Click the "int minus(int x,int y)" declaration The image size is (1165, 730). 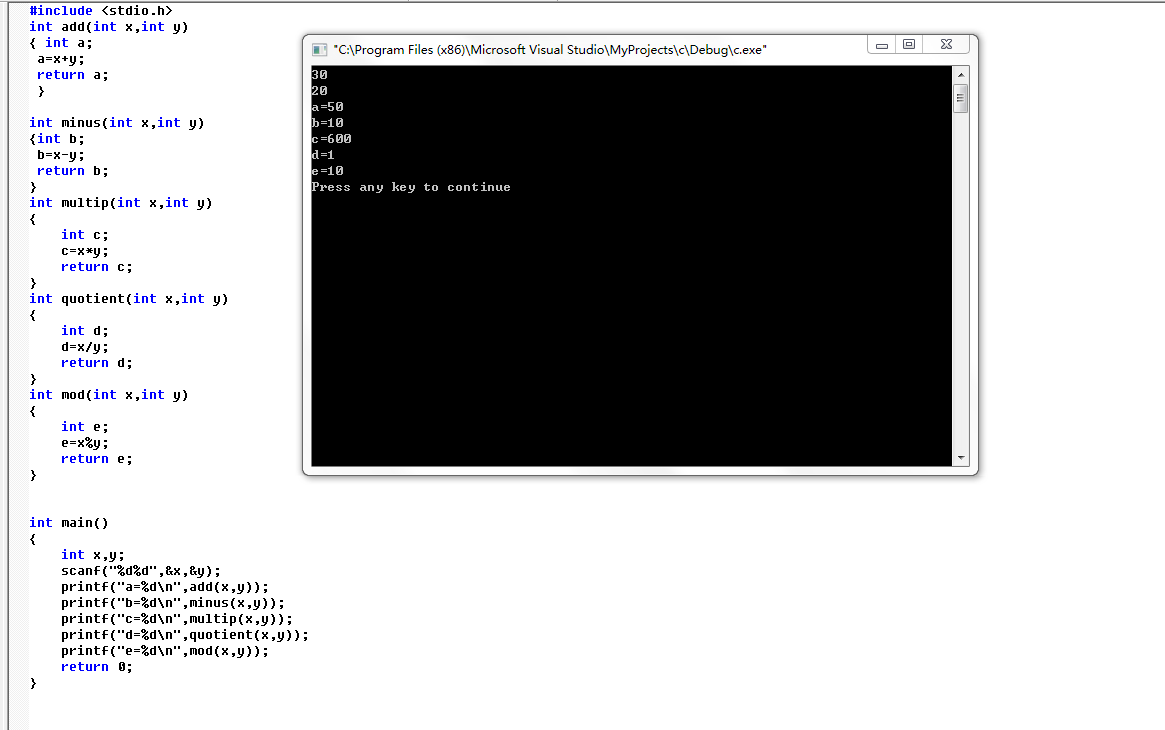(x=117, y=123)
